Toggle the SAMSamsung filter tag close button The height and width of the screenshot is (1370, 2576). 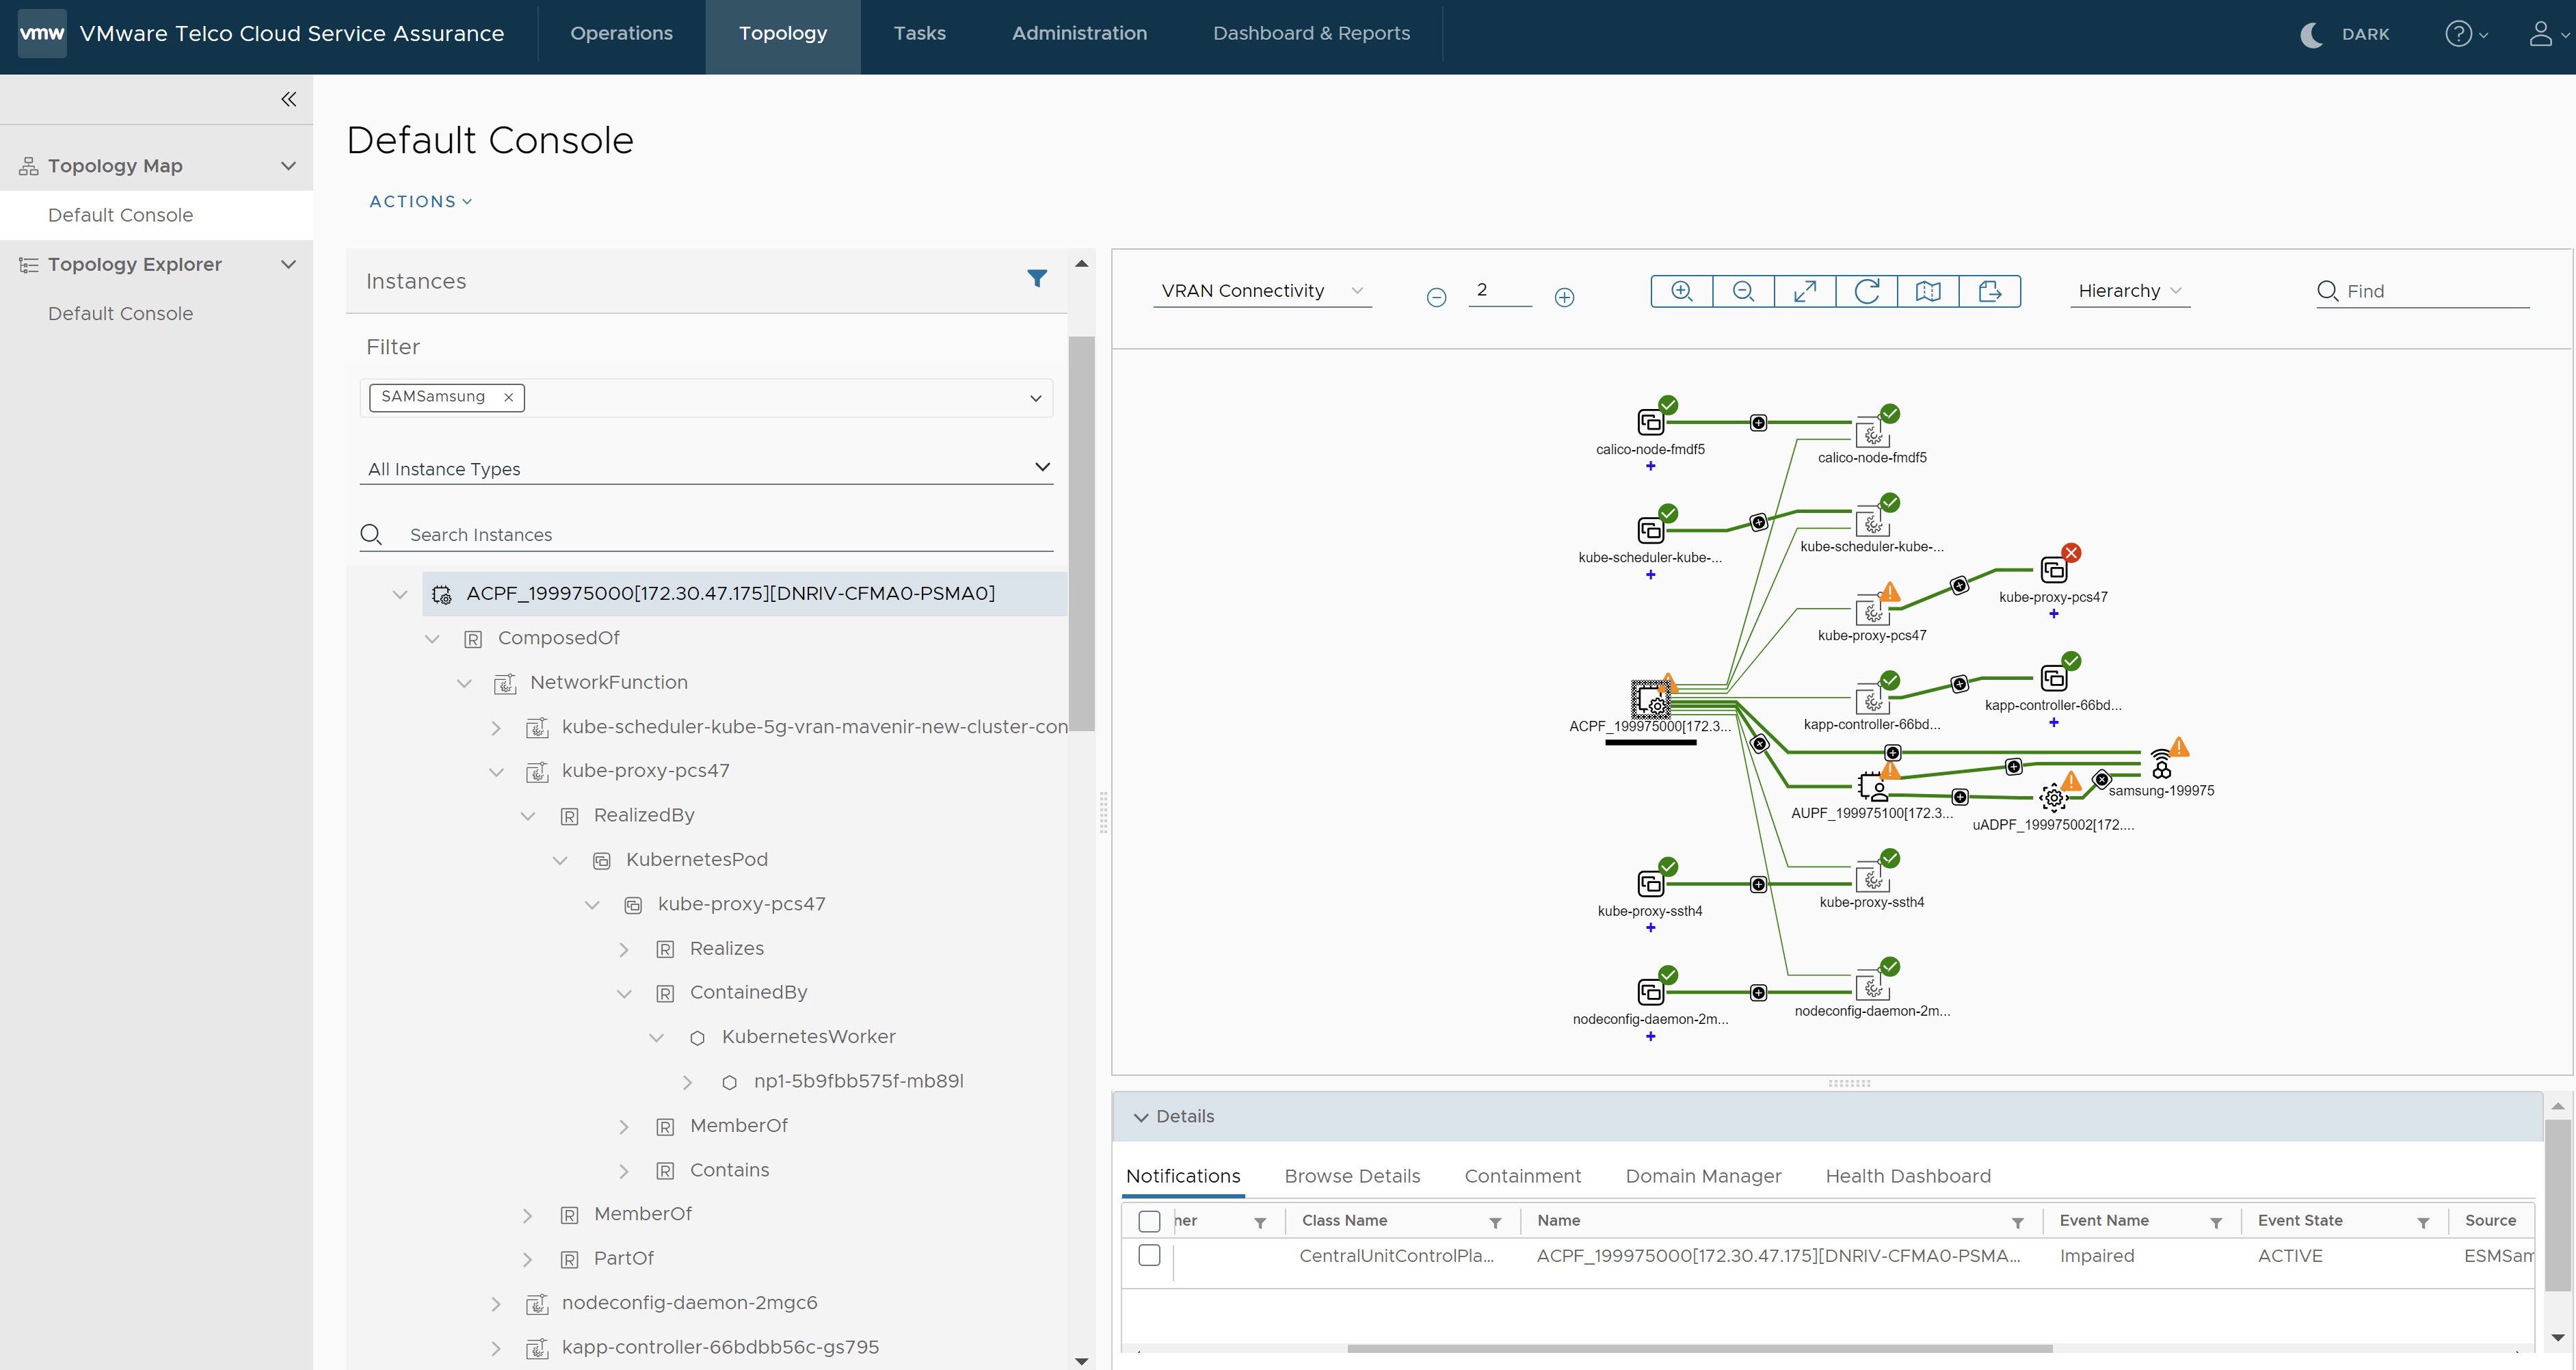click(506, 395)
